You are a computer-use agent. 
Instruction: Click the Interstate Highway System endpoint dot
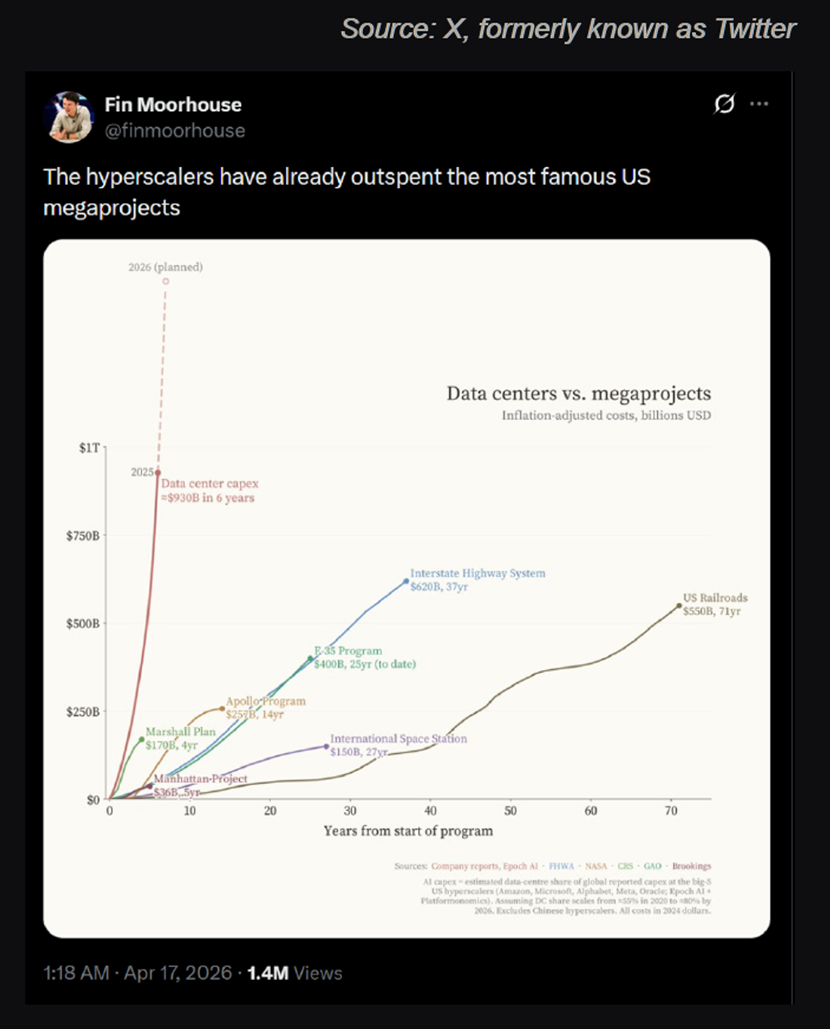[406, 581]
